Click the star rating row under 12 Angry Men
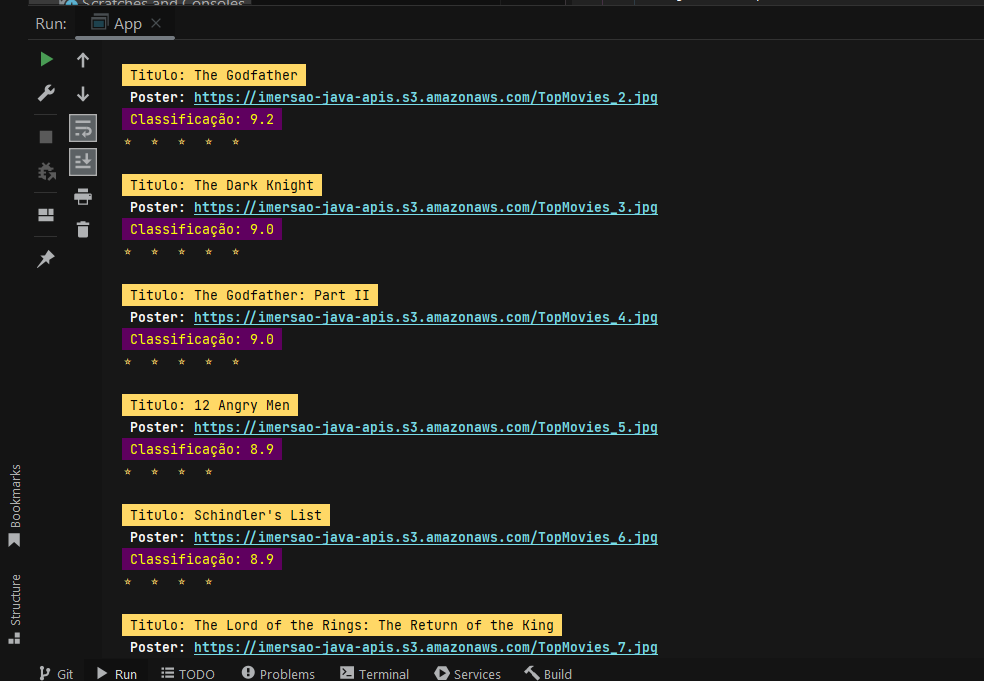 click(x=168, y=472)
